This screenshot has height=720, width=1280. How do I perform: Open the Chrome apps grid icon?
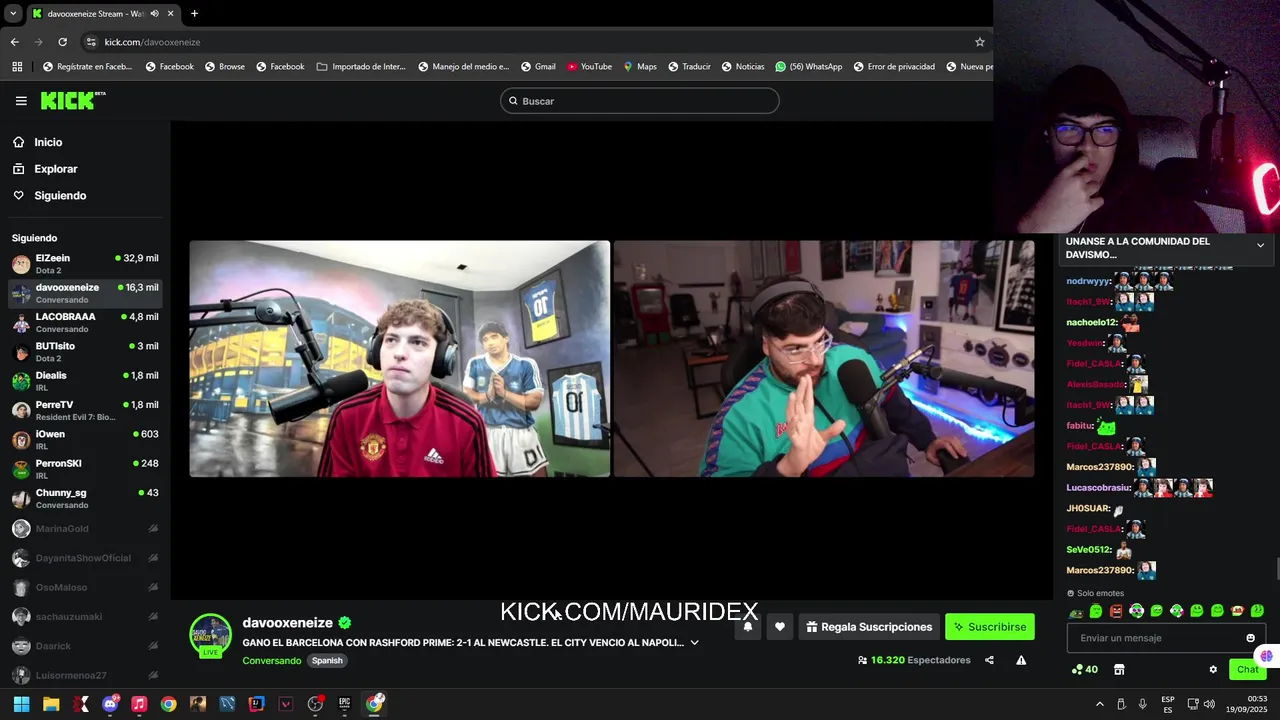click(x=17, y=67)
